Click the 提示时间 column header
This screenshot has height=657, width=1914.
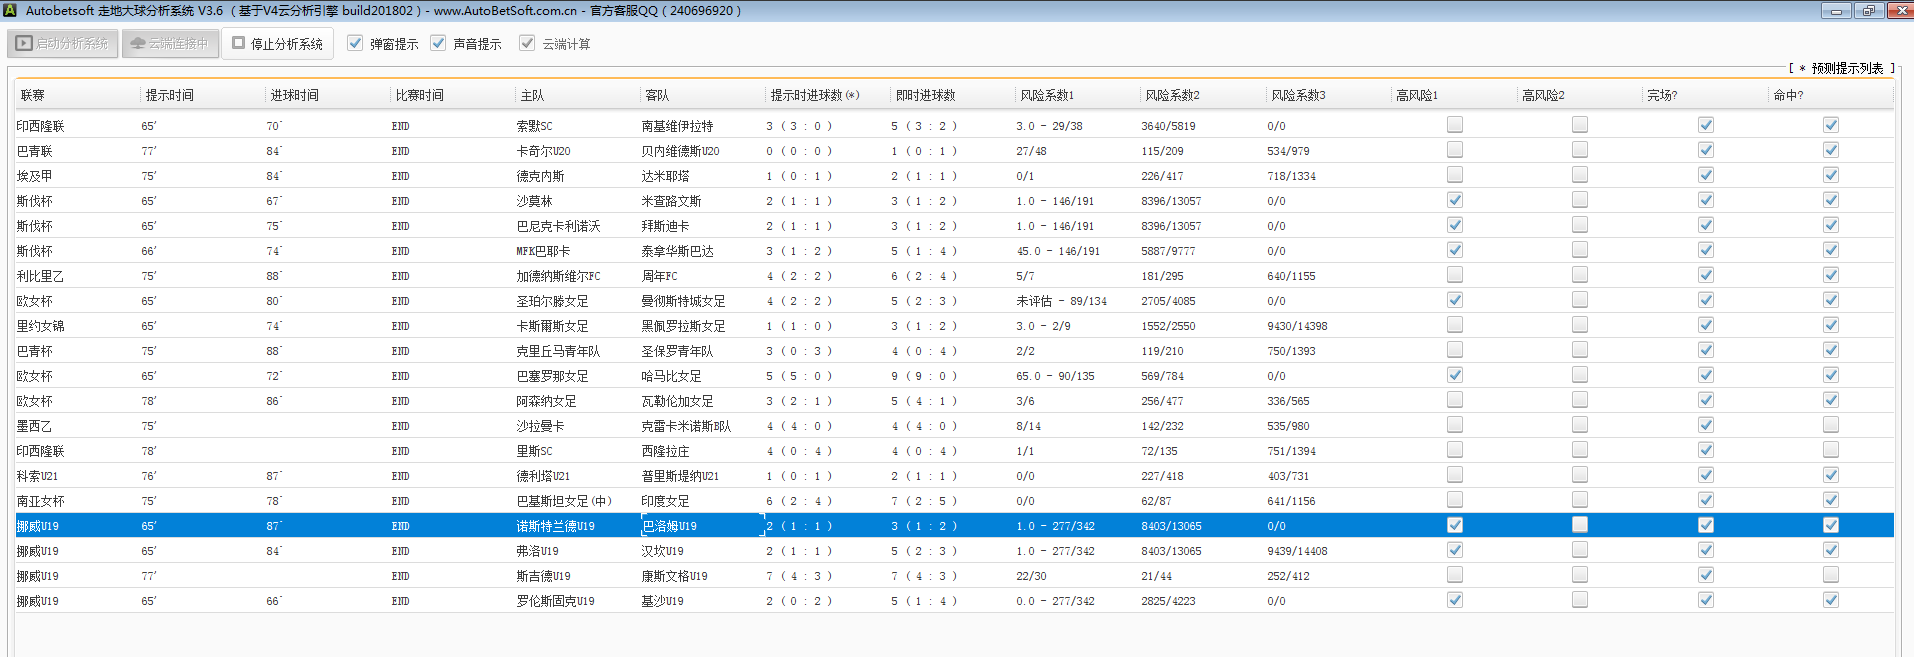pos(170,96)
